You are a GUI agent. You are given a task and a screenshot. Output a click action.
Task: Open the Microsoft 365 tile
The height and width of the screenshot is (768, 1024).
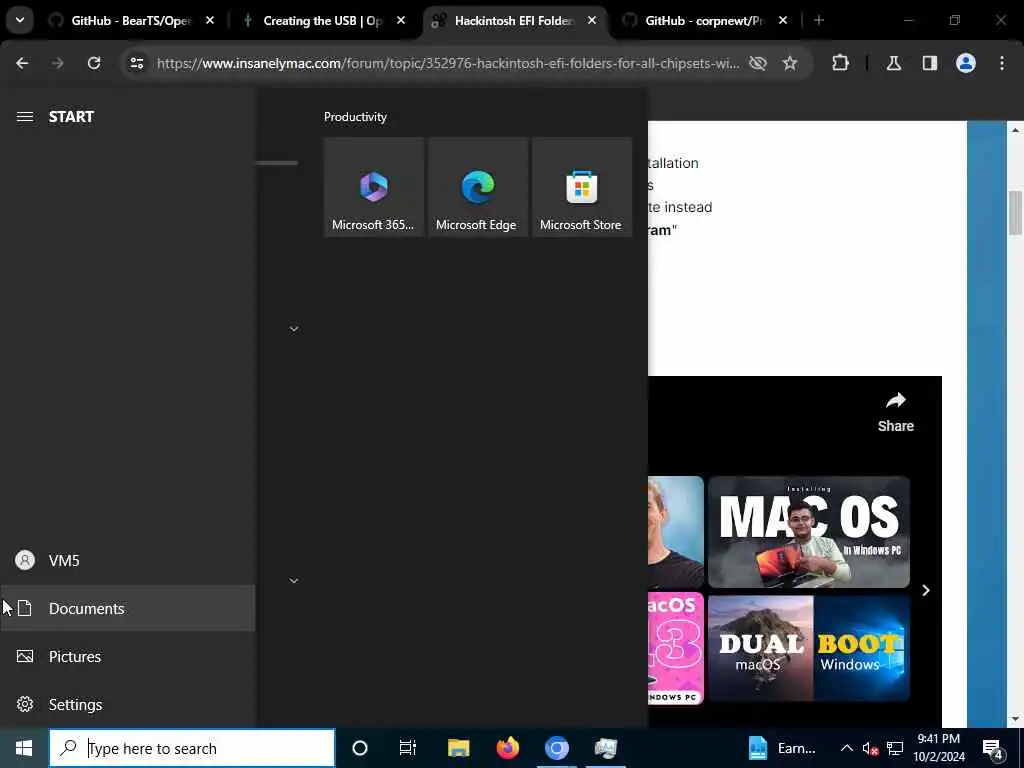(x=374, y=187)
